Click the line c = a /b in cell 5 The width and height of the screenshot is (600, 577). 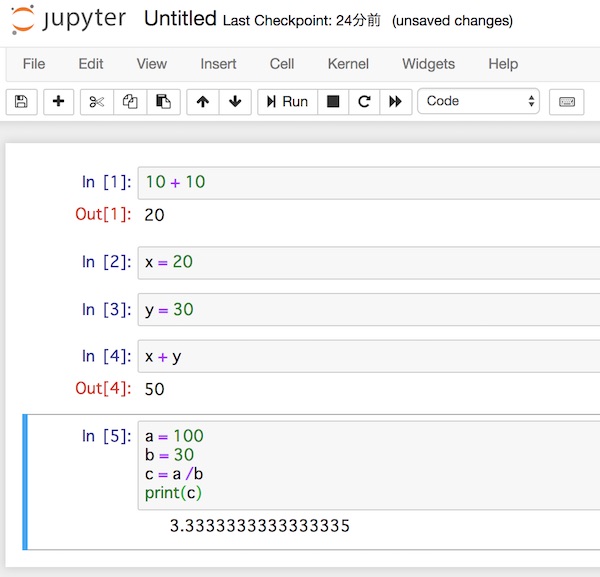[174, 474]
